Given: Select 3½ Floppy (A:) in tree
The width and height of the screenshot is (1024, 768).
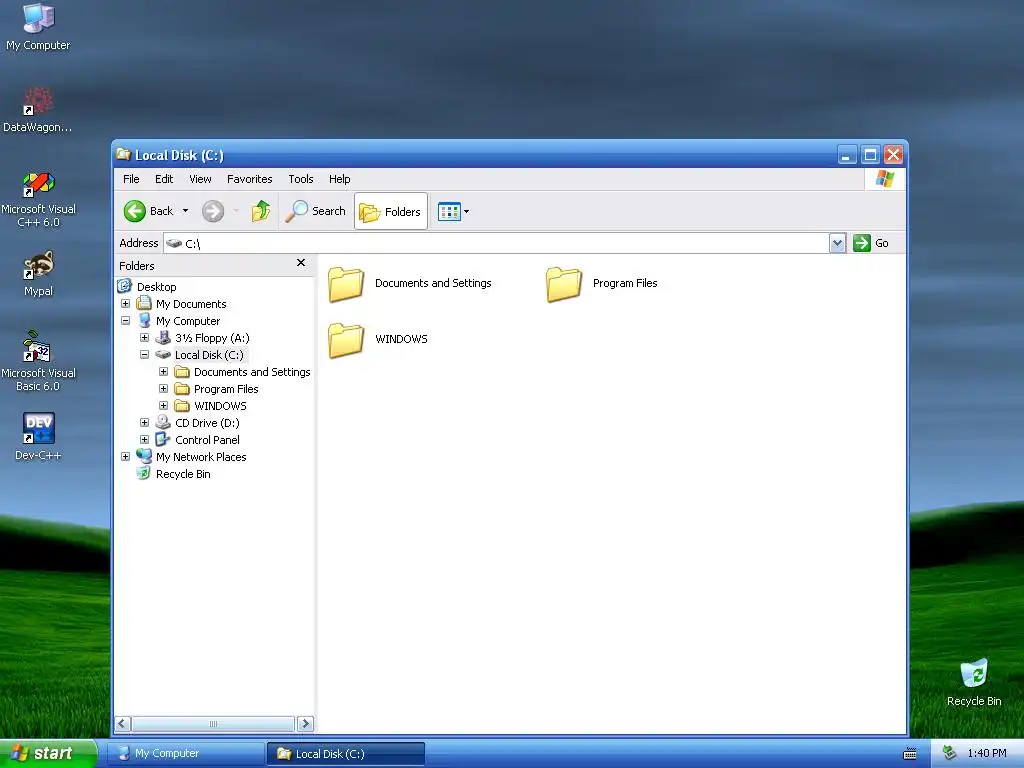Looking at the screenshot, I should point(212,338).
